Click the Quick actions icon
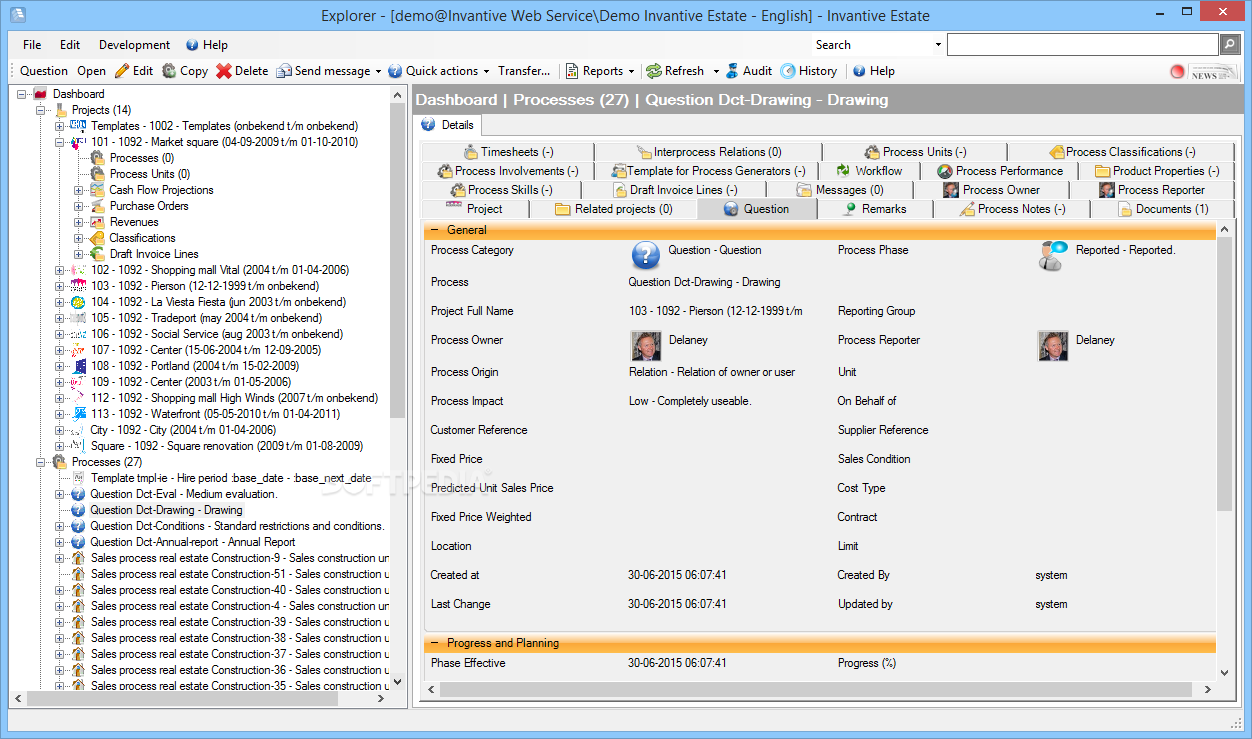1252x739 pixels. pyautogui.click(x=395, y=71)
